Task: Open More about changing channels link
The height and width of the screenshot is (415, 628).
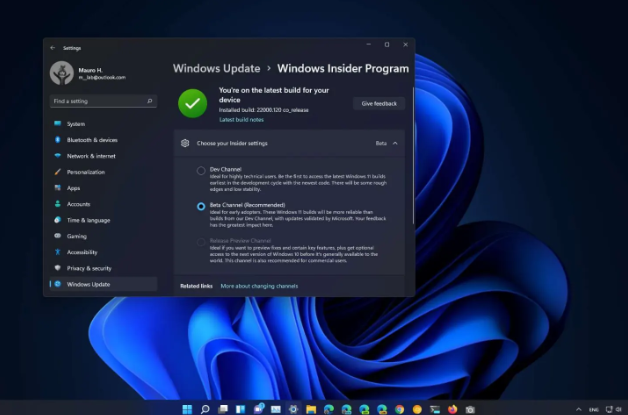Action: point(259,286)
